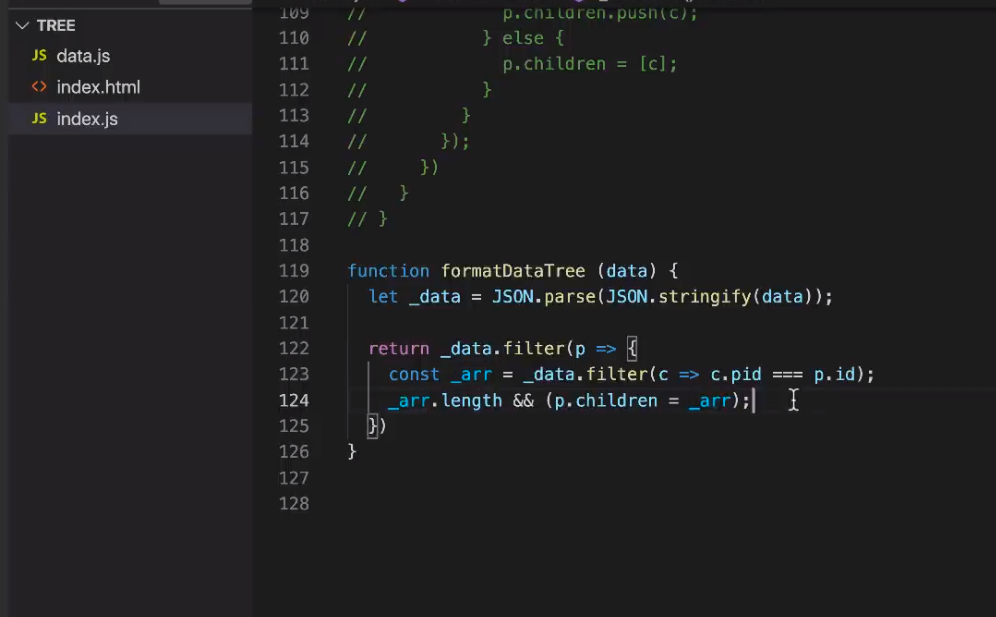The width and height of the screenshot is (996, 617).
Task: Select index.js in the explorer
Action: pyautogui.click(x=87, y=119)
